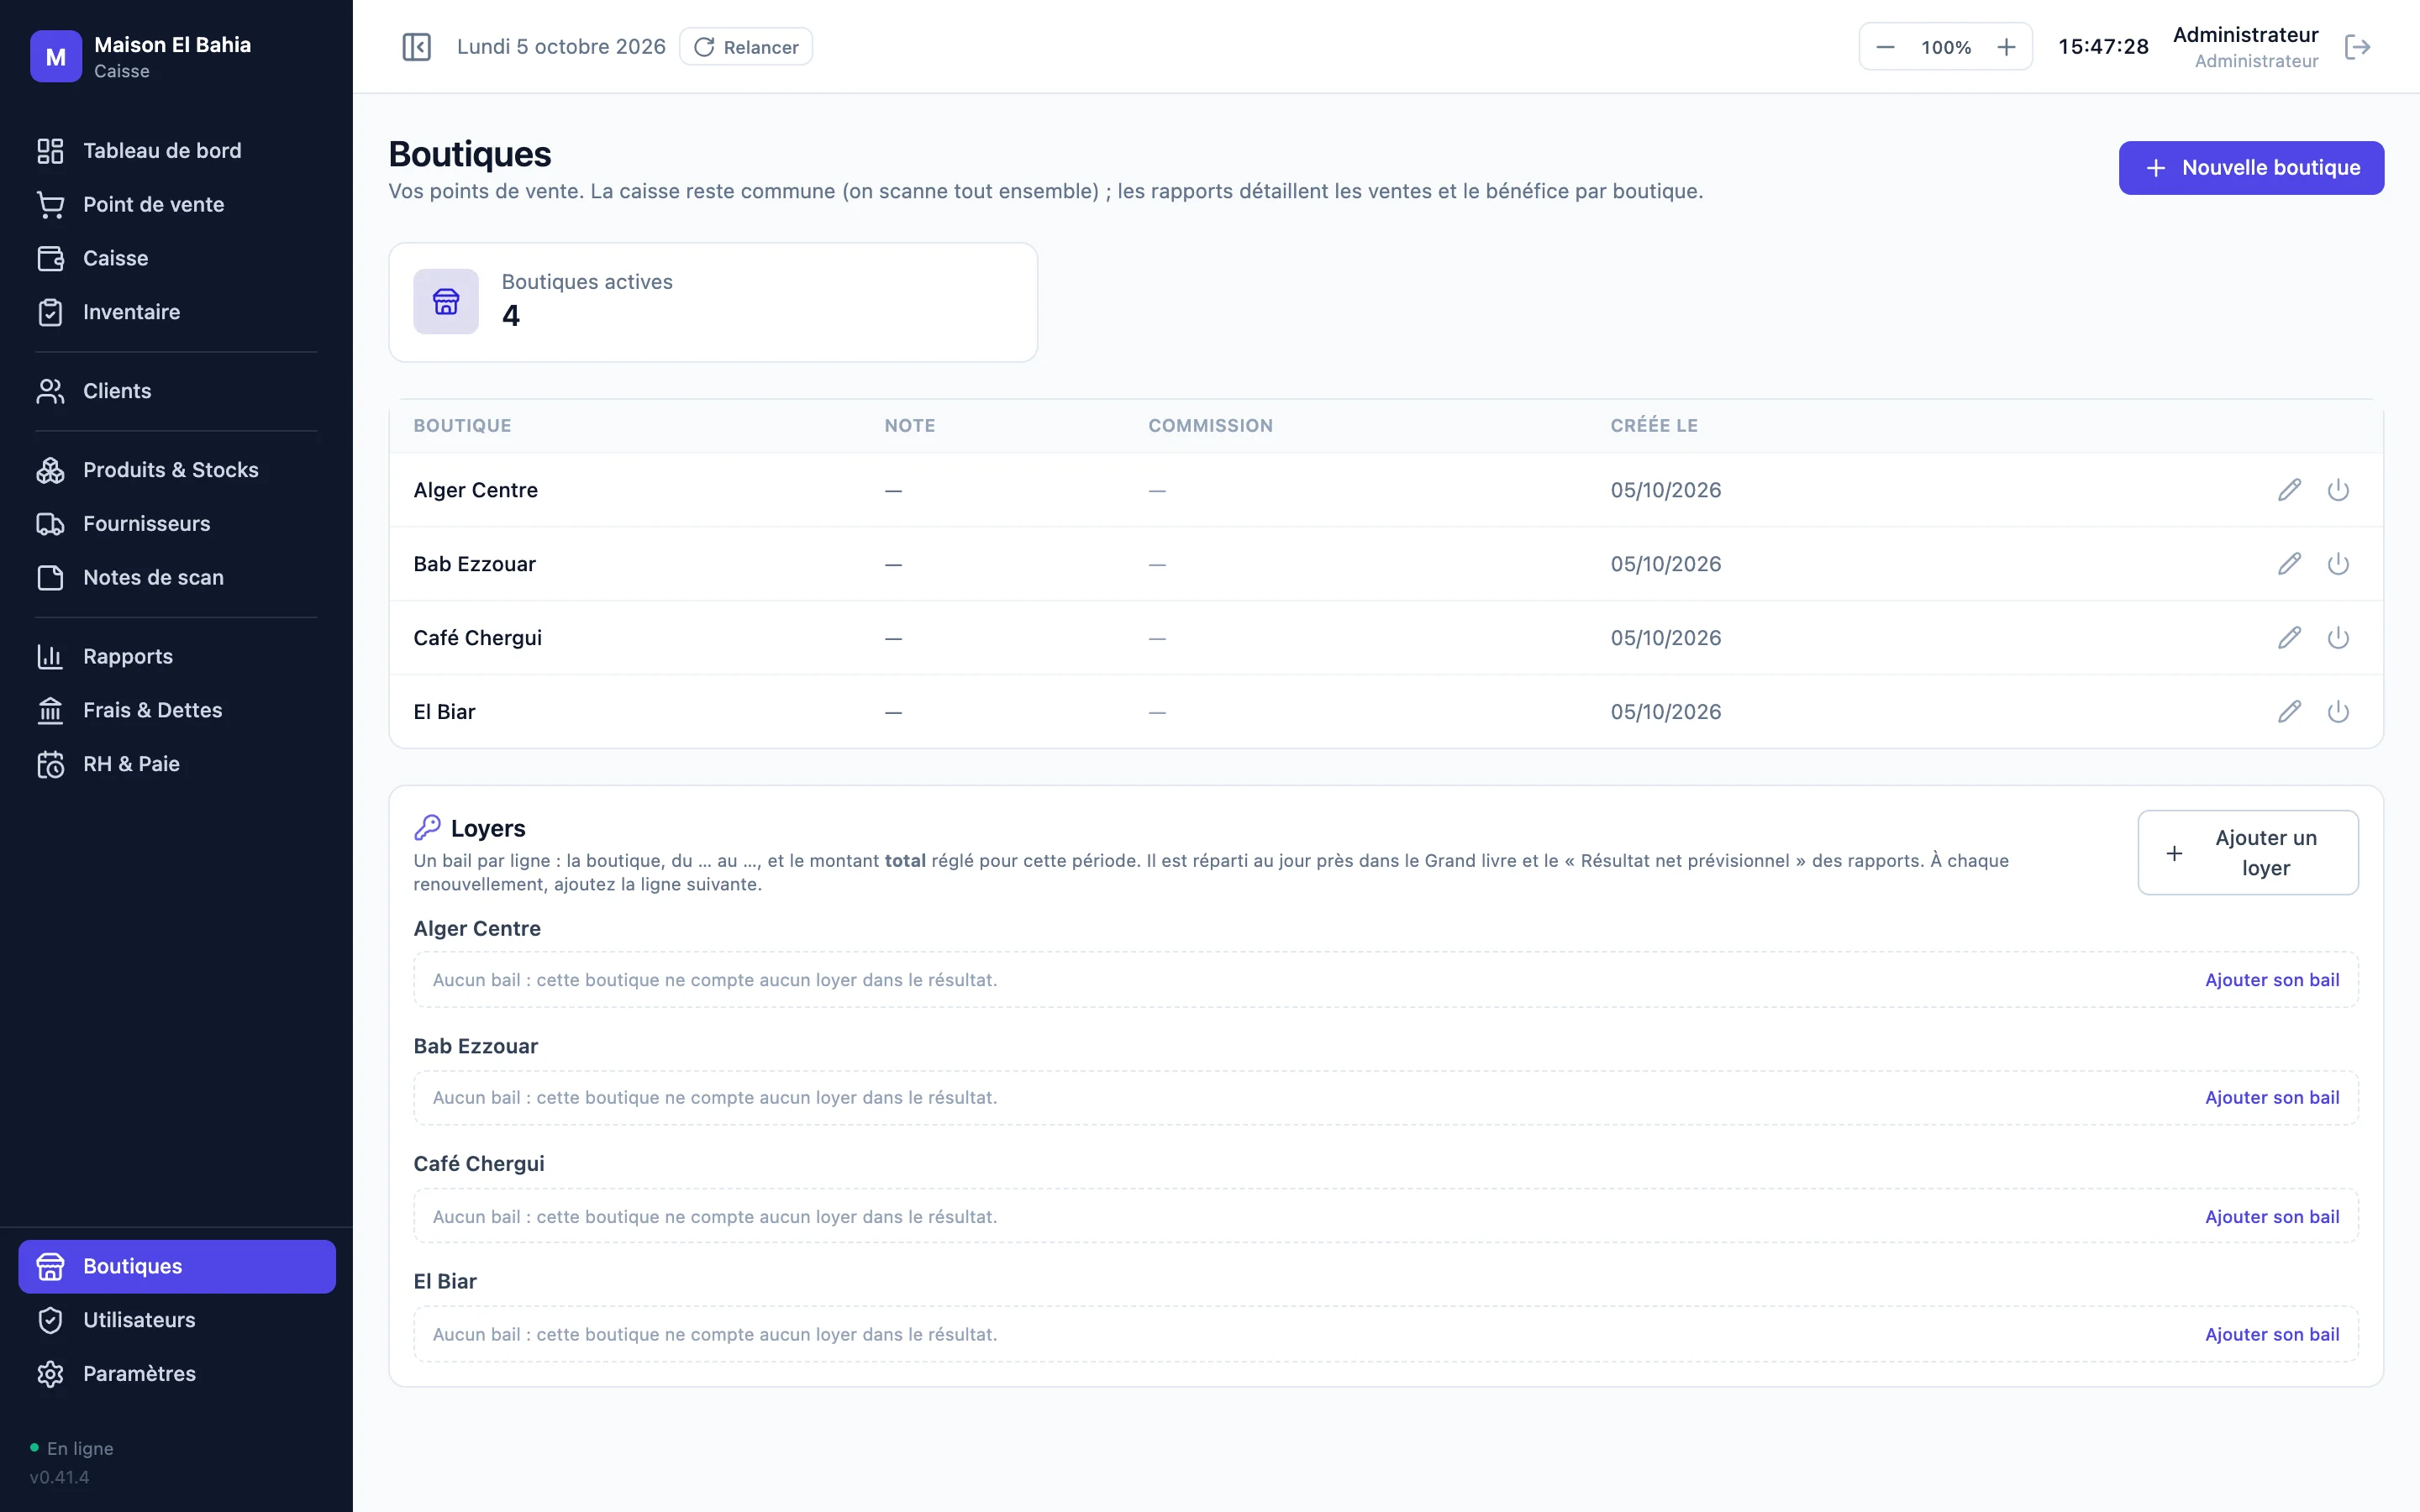This screenshot has height=1512, width=2420.
Task: Deactivate Alger Centre with power icon
Action: coord(2338,490)
